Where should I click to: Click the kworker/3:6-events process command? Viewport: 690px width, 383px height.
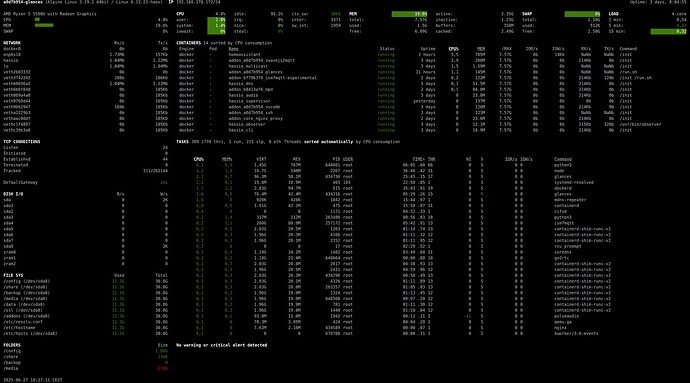click(x=576, y=333)
